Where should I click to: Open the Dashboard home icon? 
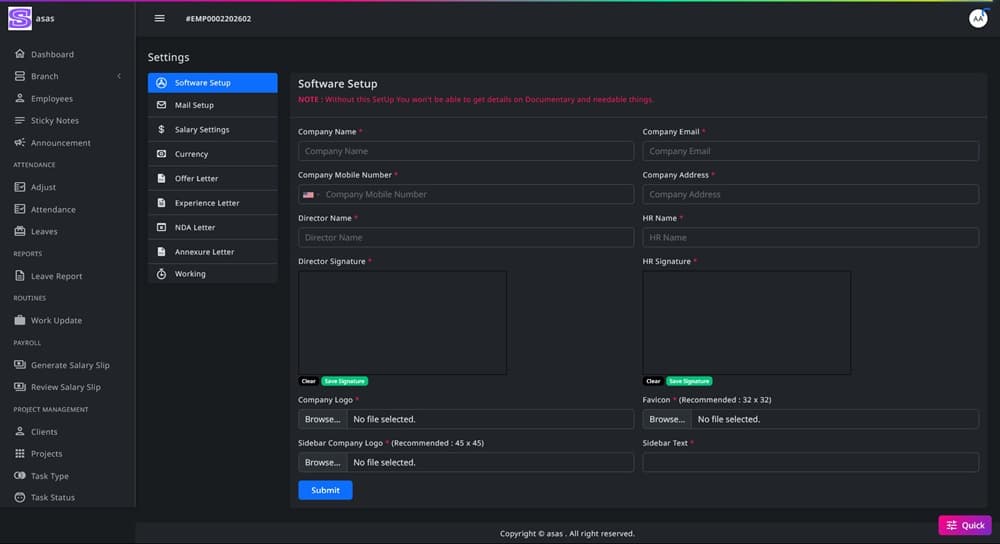[x=20, y=54]
